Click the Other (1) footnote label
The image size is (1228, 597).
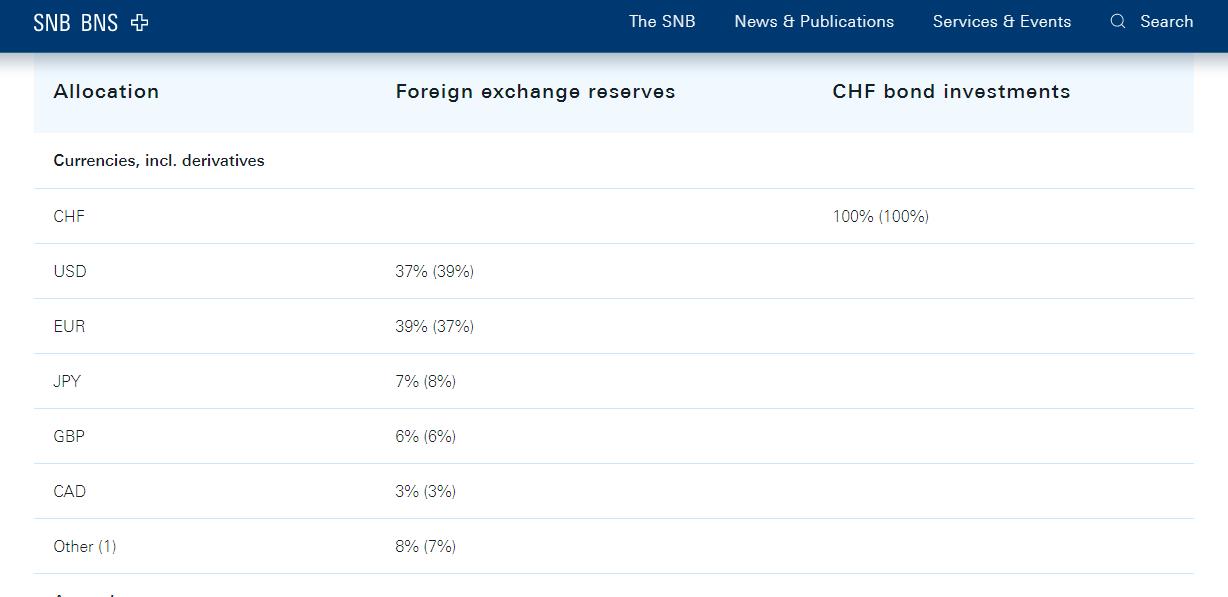[x=85, y=546]
